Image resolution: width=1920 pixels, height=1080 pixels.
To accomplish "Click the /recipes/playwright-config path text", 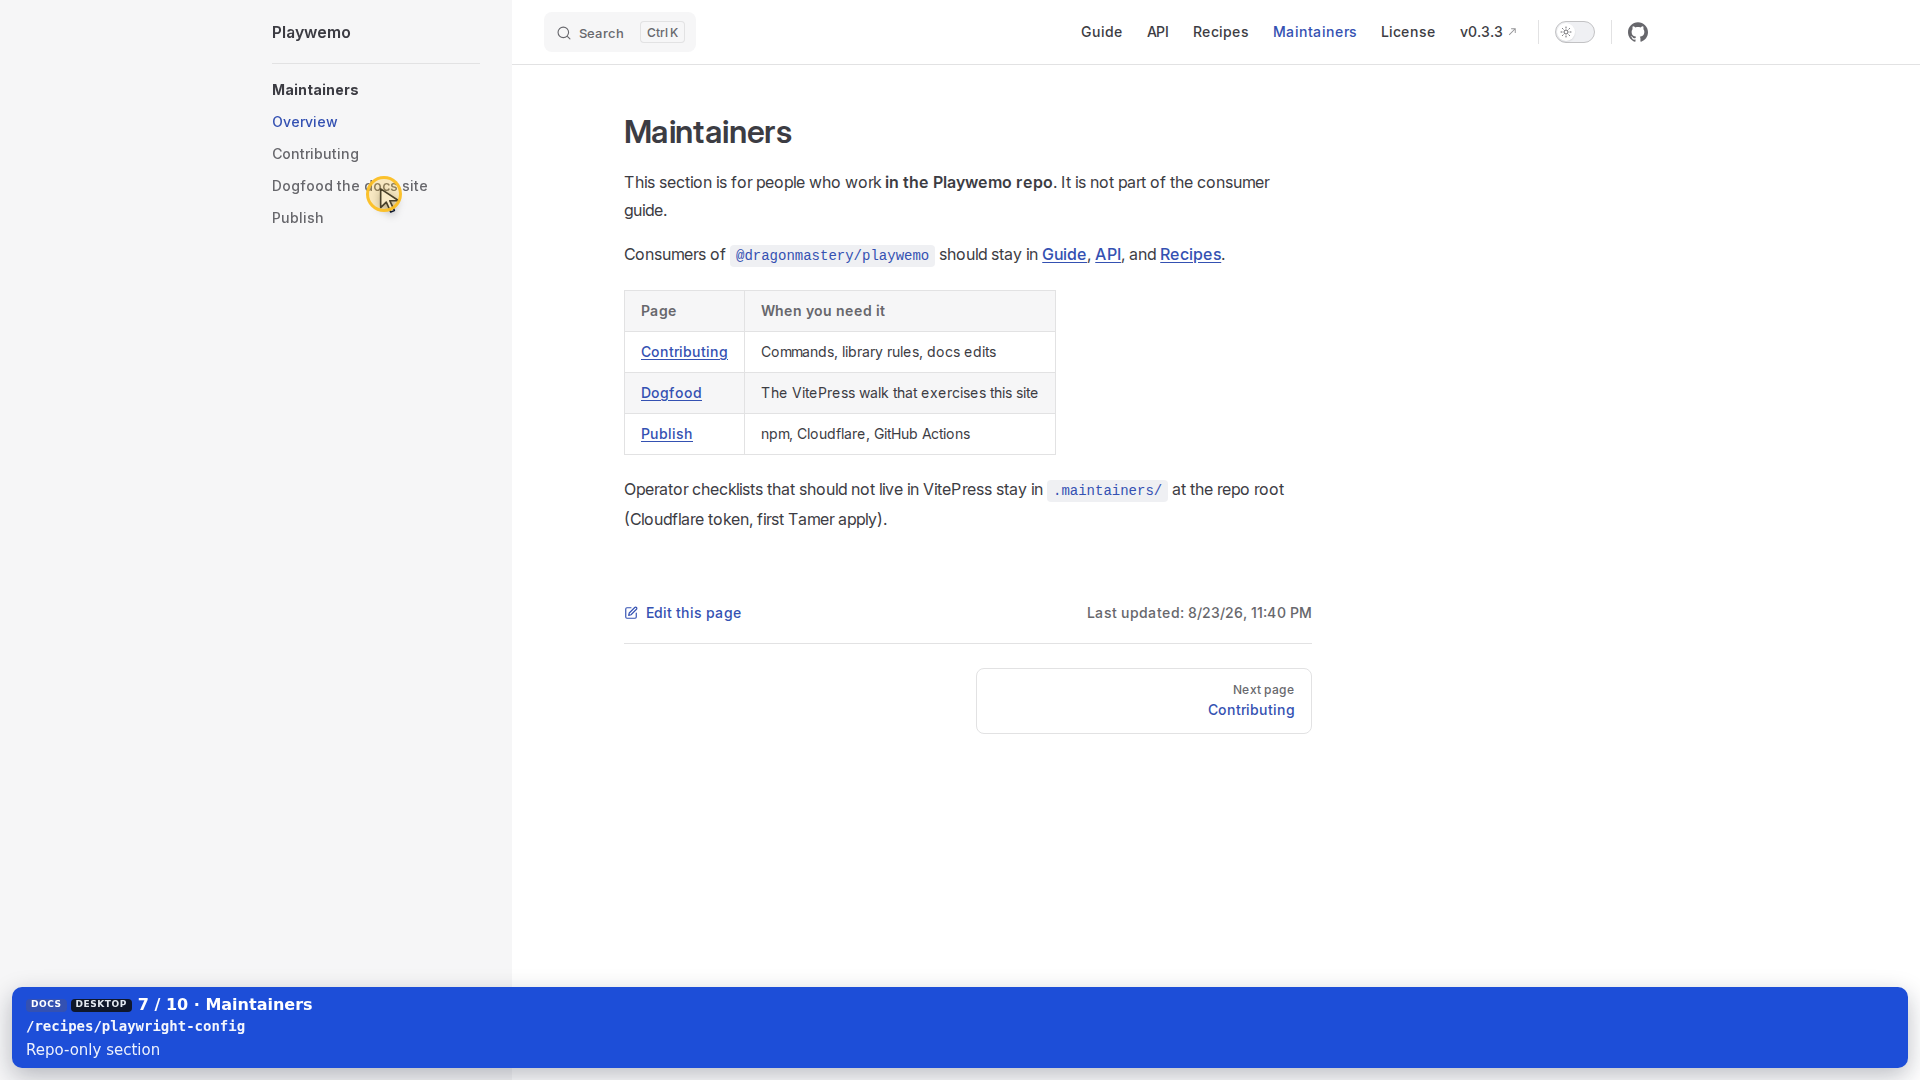I will point(136,1026).
